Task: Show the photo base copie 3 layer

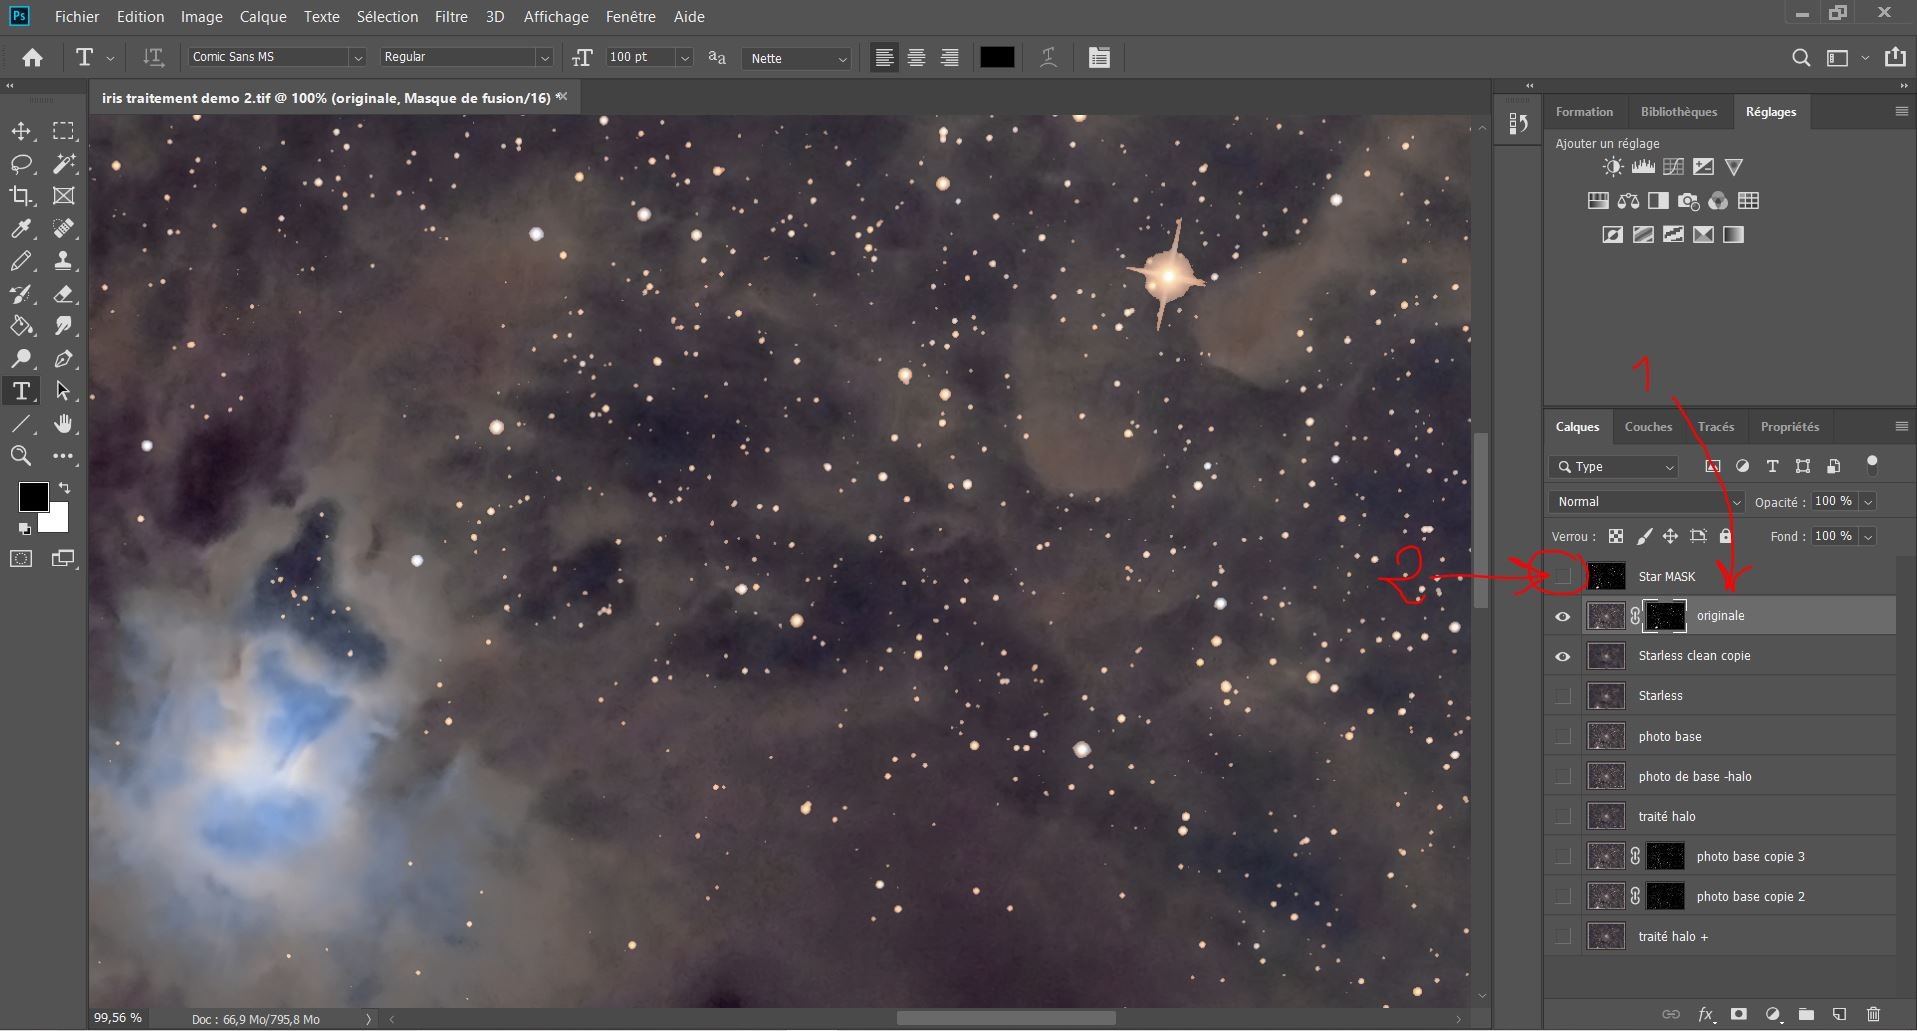Action: [x=1563, y=856]
